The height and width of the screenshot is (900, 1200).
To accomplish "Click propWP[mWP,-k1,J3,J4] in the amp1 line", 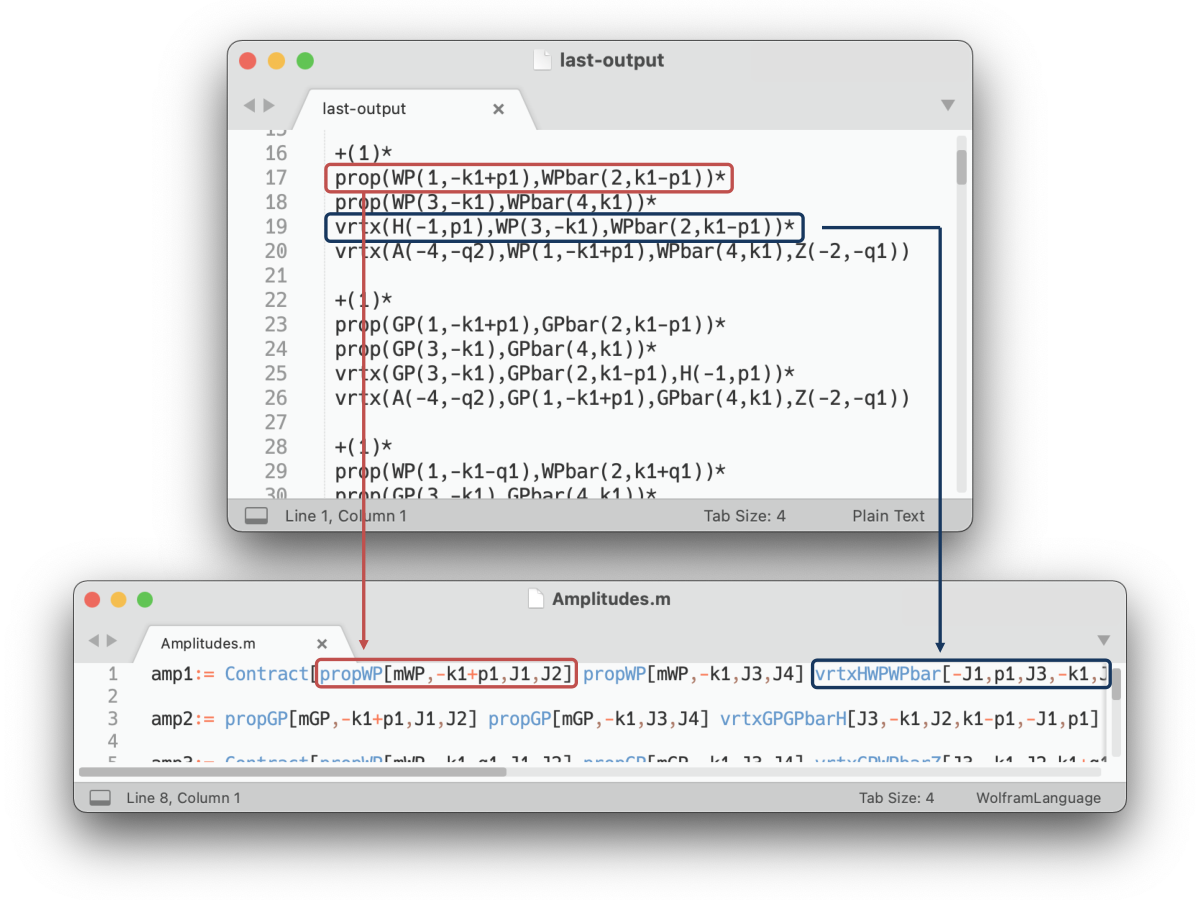I will (x=694, y=674).
